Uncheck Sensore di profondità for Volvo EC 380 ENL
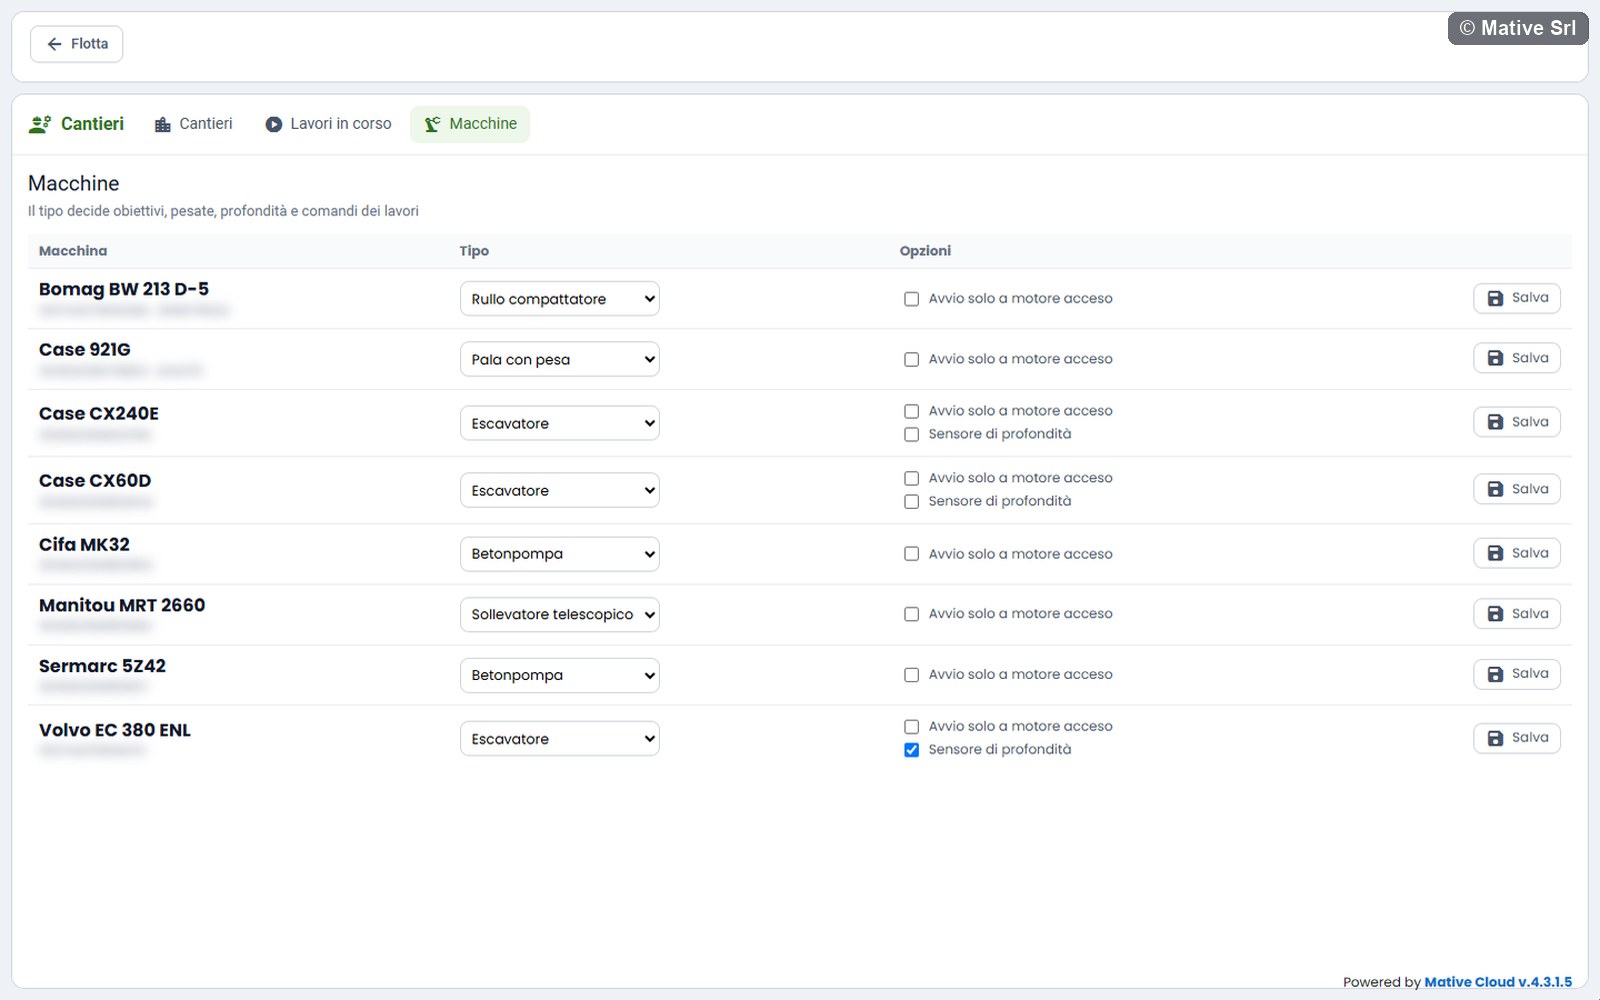Image resolution: width=1600 pixels, height=1000 pixels. [x=911, y=750]
